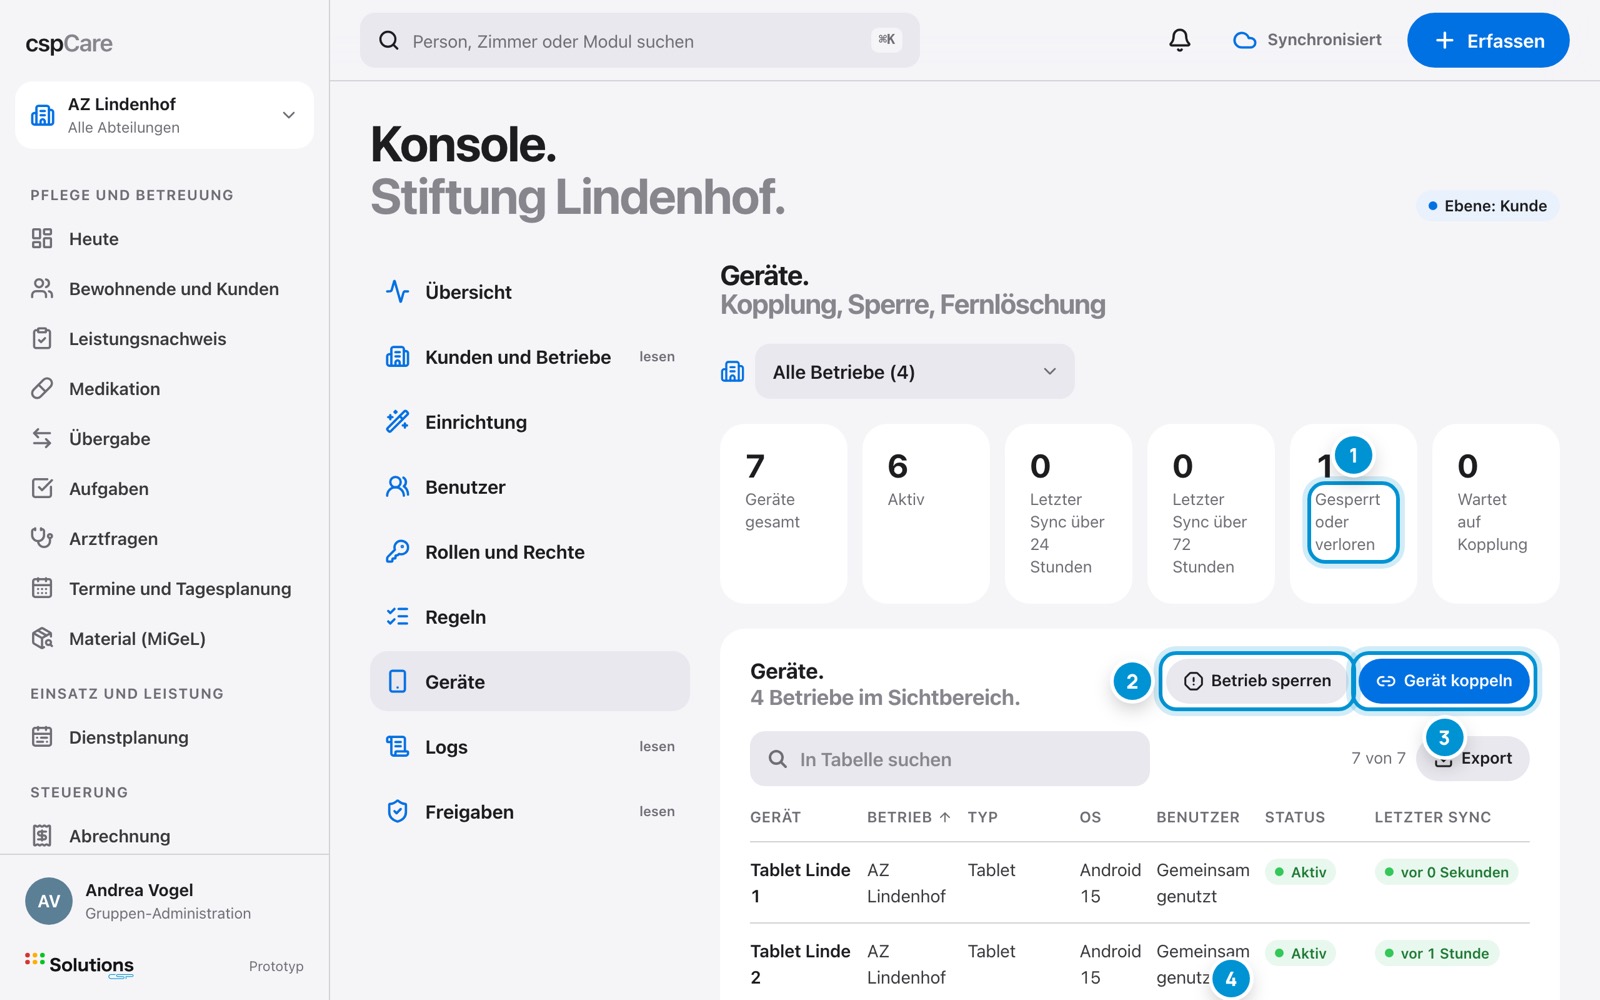Viewport: 1600px width, 1000px height.
Task: Click Betrieb sperren button
Action: click(1257, 681)
